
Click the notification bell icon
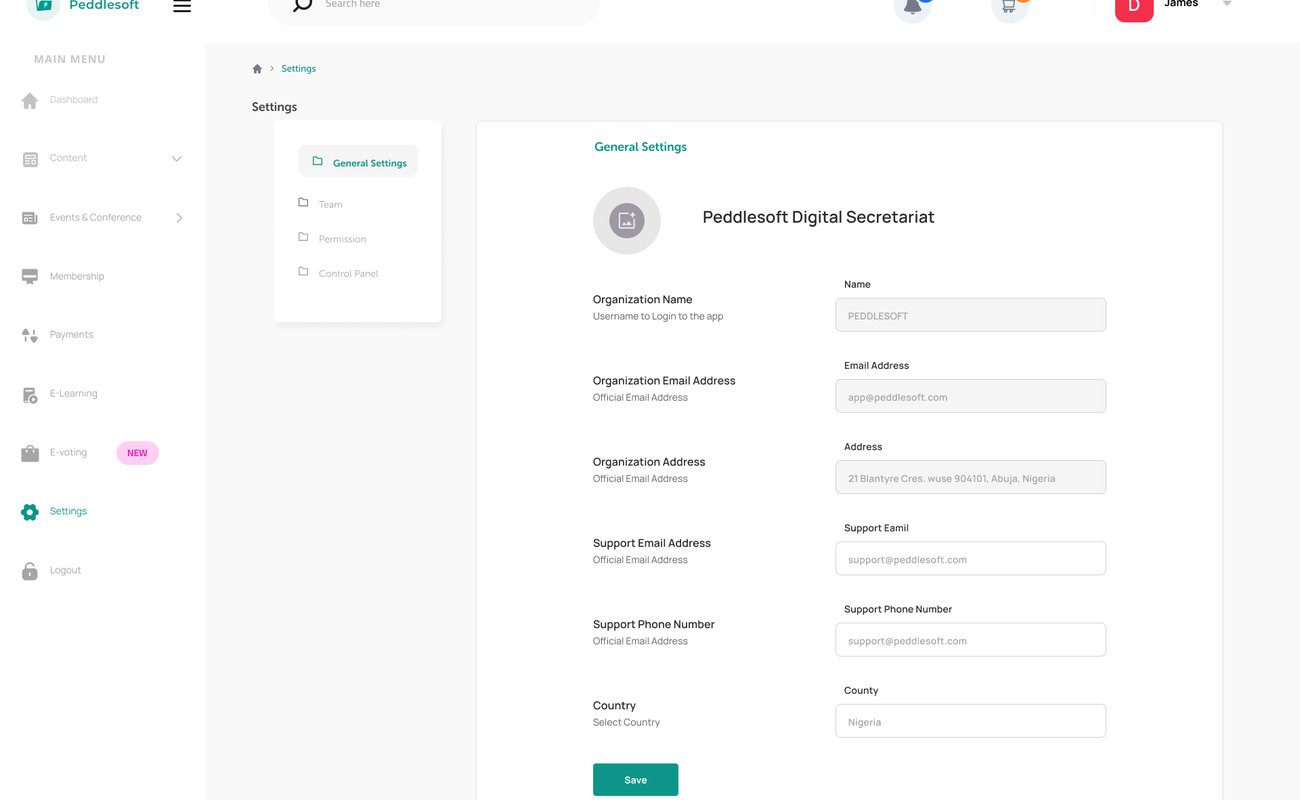[912, 7]
